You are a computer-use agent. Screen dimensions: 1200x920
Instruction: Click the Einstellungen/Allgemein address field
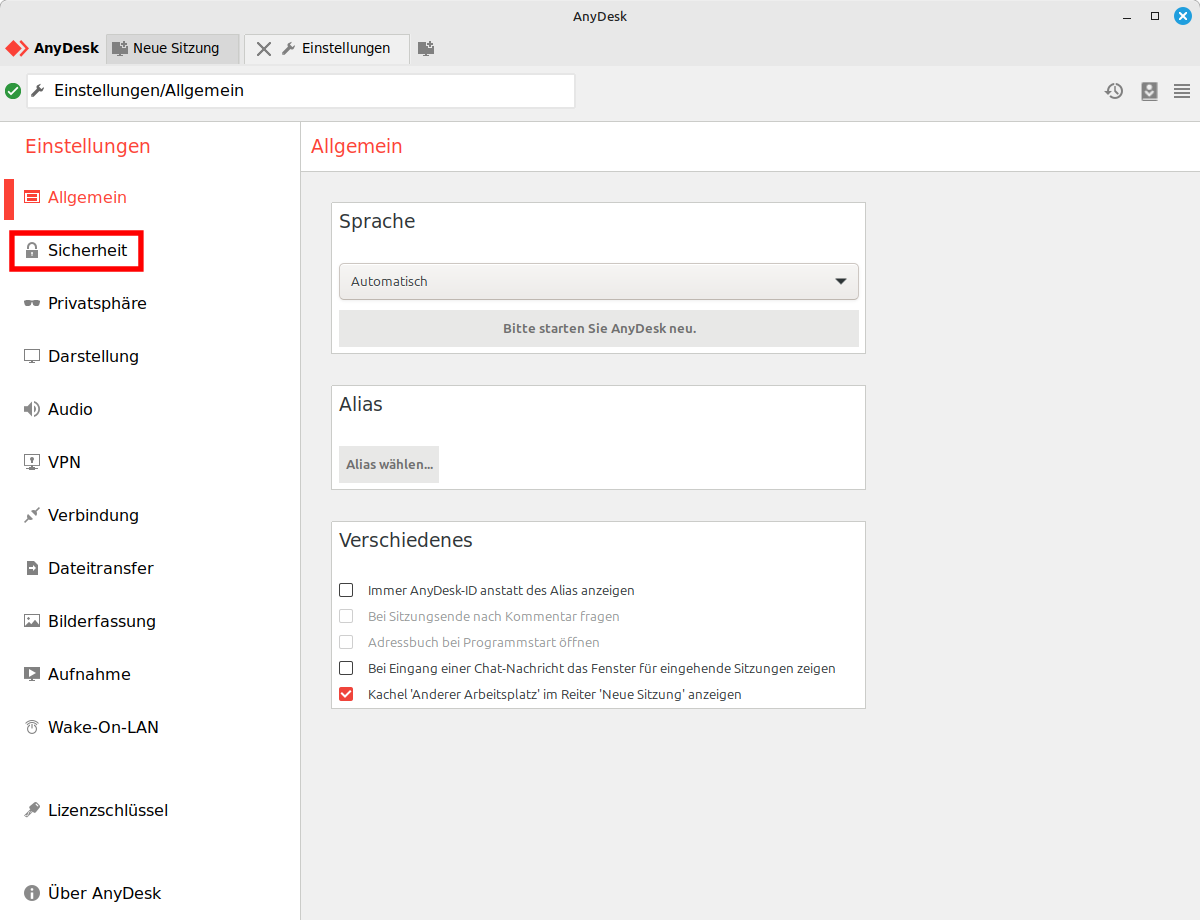[300, 90]
